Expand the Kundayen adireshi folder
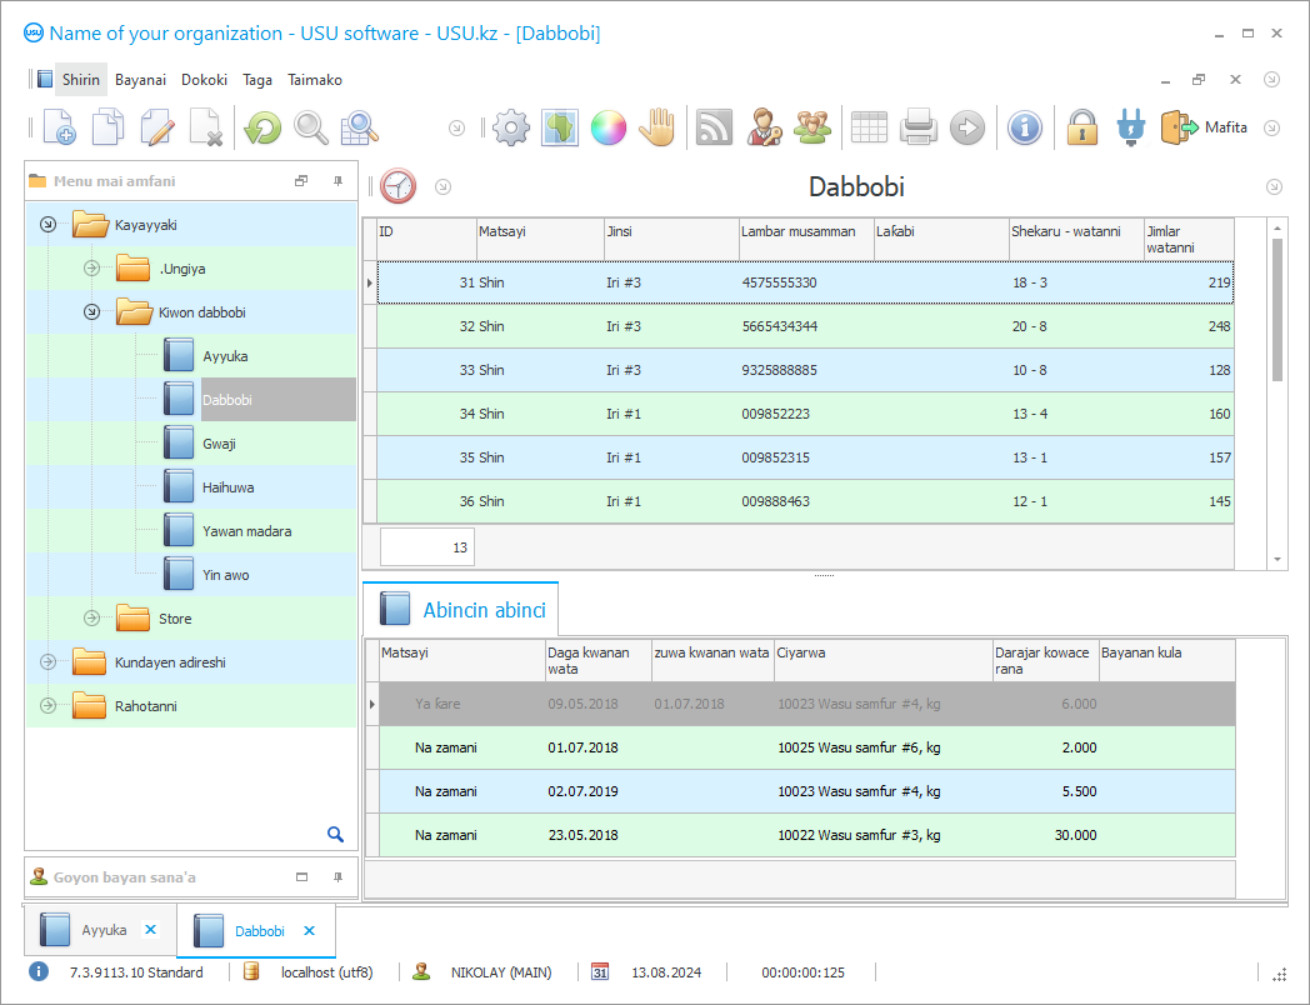Viewport: 1310px width, 1005px height. pos(48,662)
